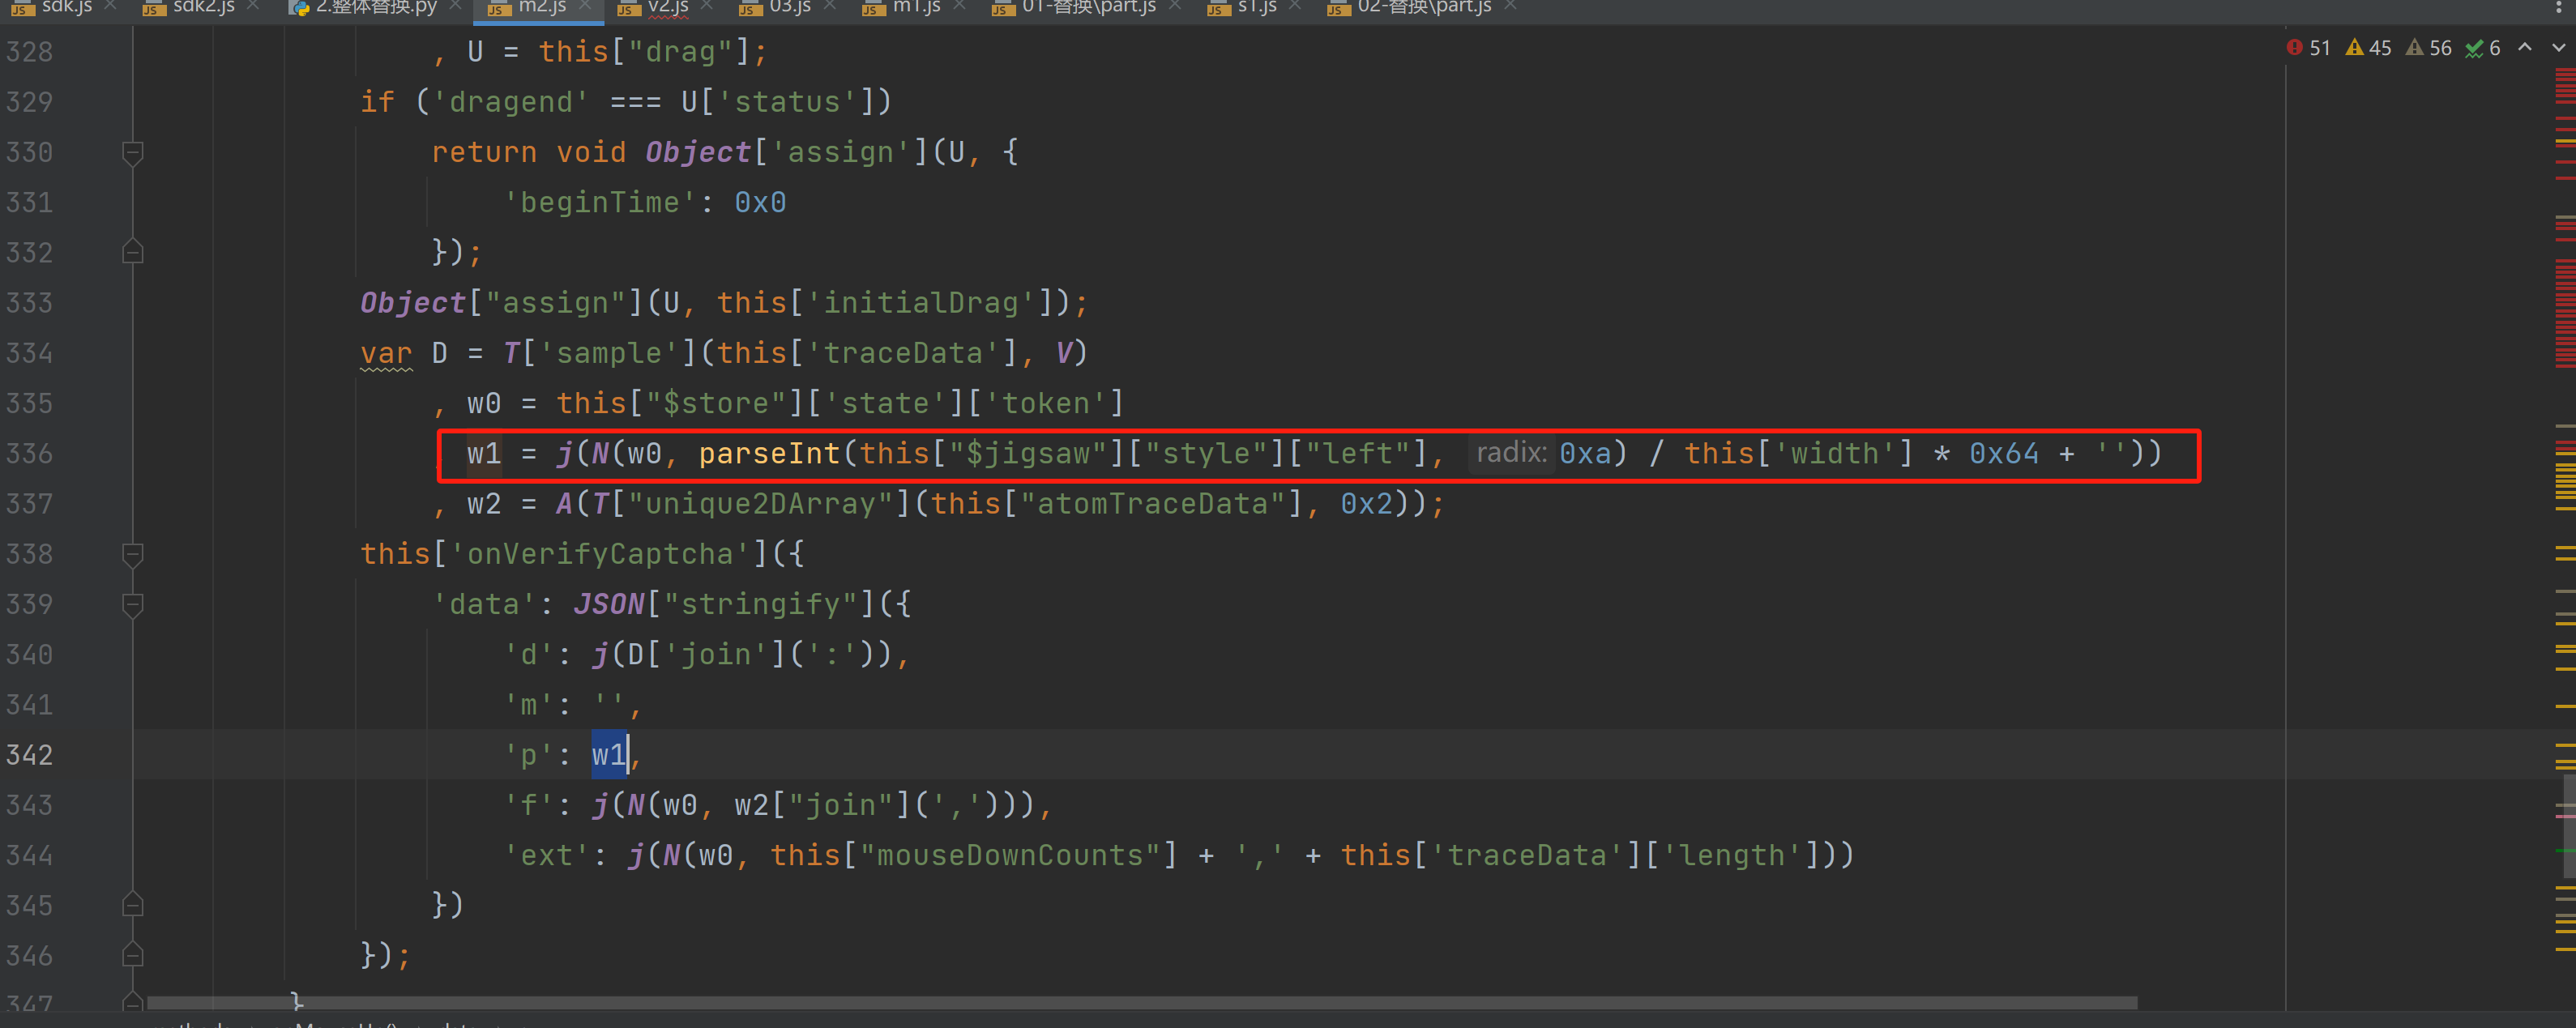Screen dimensions: 2576x1028
Task: Click line number 342 in the gutter
Action: [30, 755]
